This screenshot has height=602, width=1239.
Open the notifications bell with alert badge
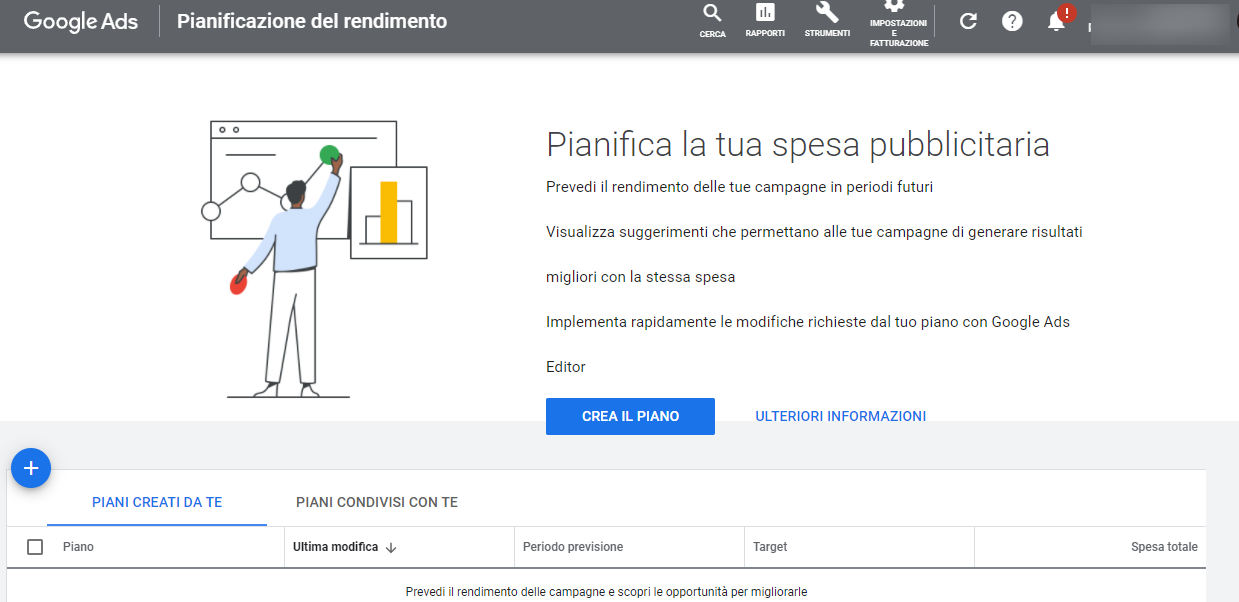pyautogui.click(x=1055, y=21)
